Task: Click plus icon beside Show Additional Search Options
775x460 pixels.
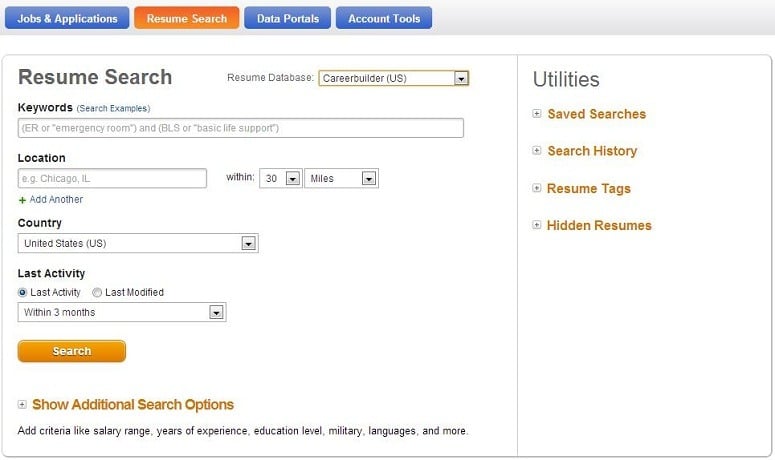Action: (x=22, y=405)
